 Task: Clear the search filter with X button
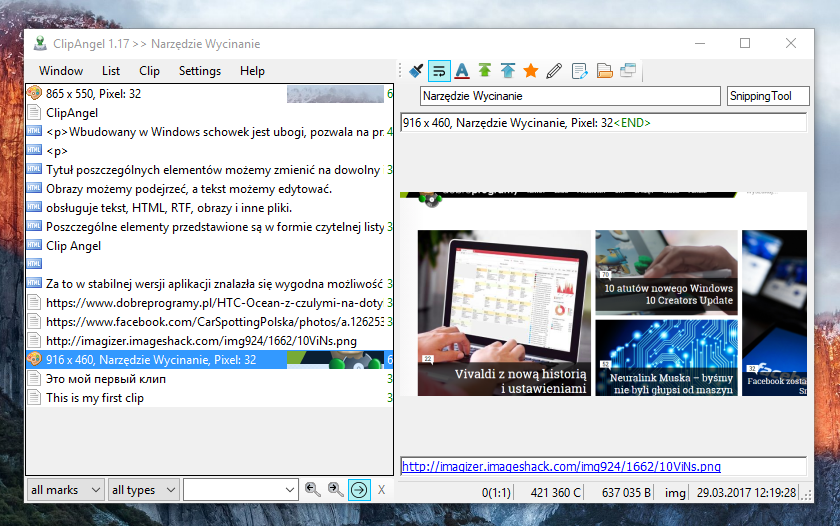381,490
